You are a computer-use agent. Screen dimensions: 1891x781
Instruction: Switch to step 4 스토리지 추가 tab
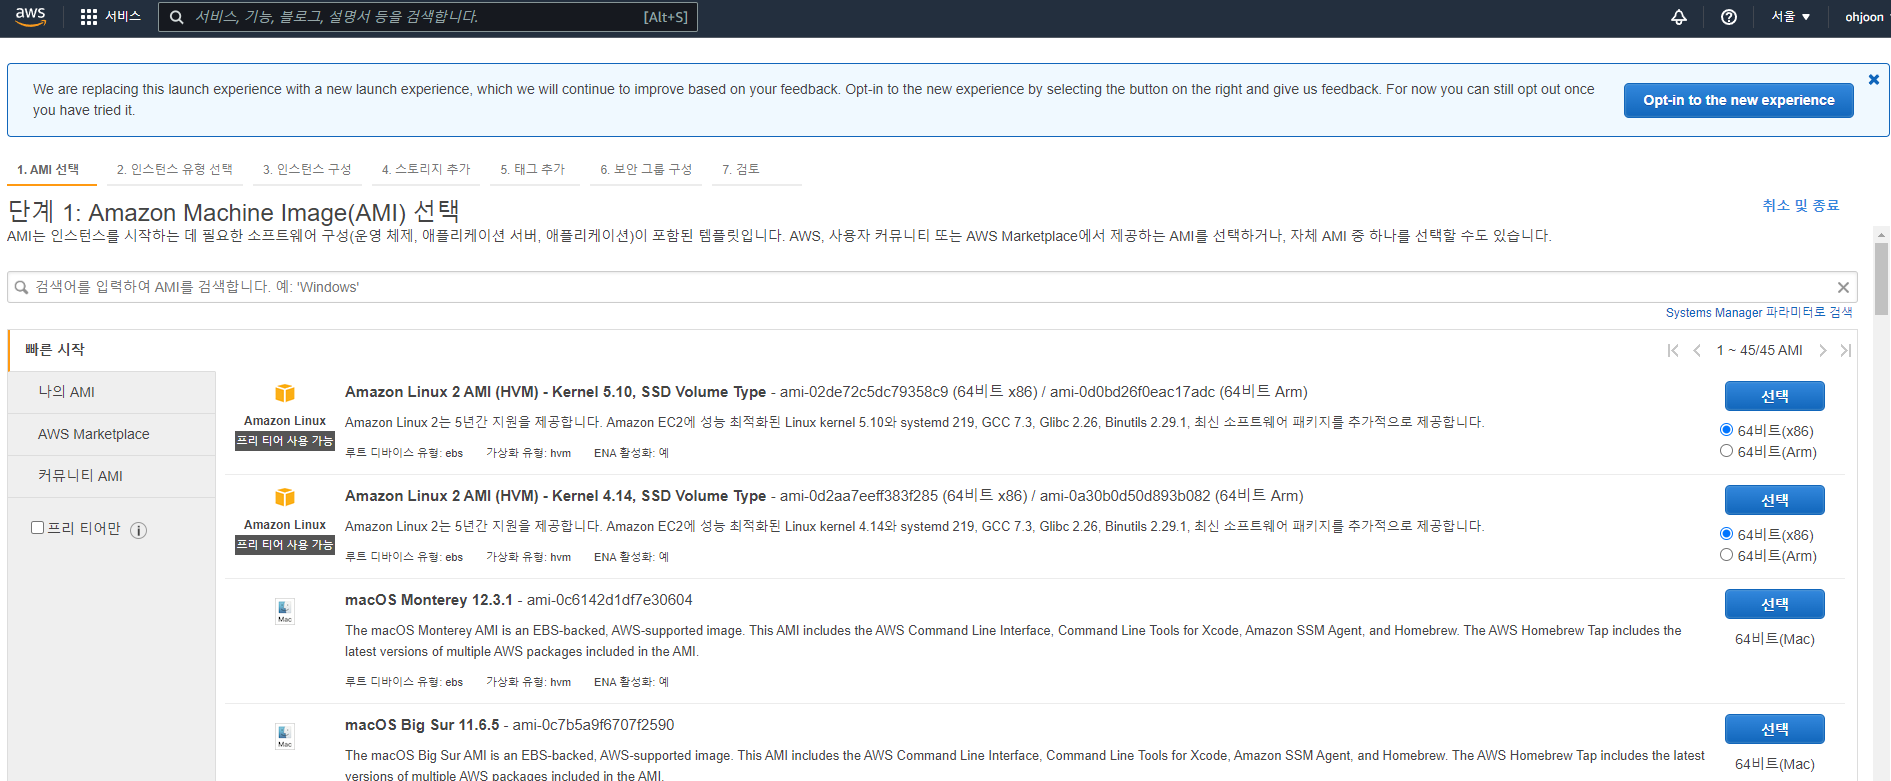coord(426,170)
